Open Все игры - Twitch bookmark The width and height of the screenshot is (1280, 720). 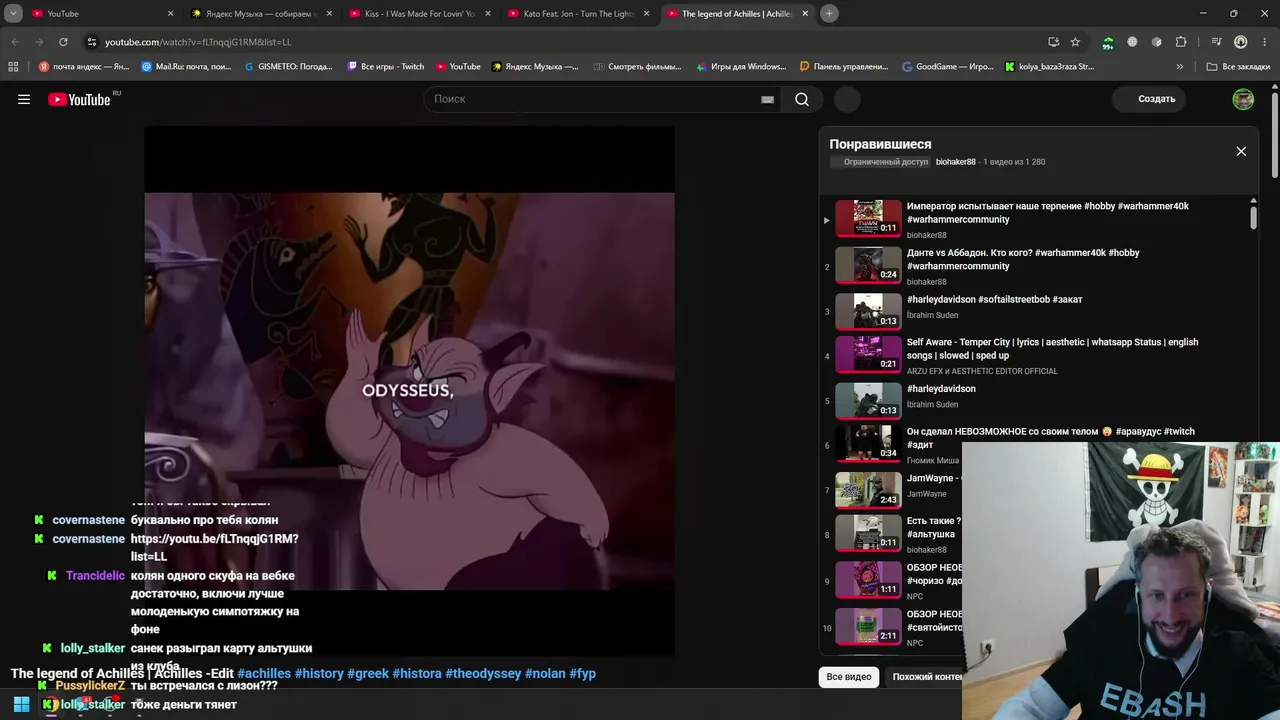[x=386, y=67]
